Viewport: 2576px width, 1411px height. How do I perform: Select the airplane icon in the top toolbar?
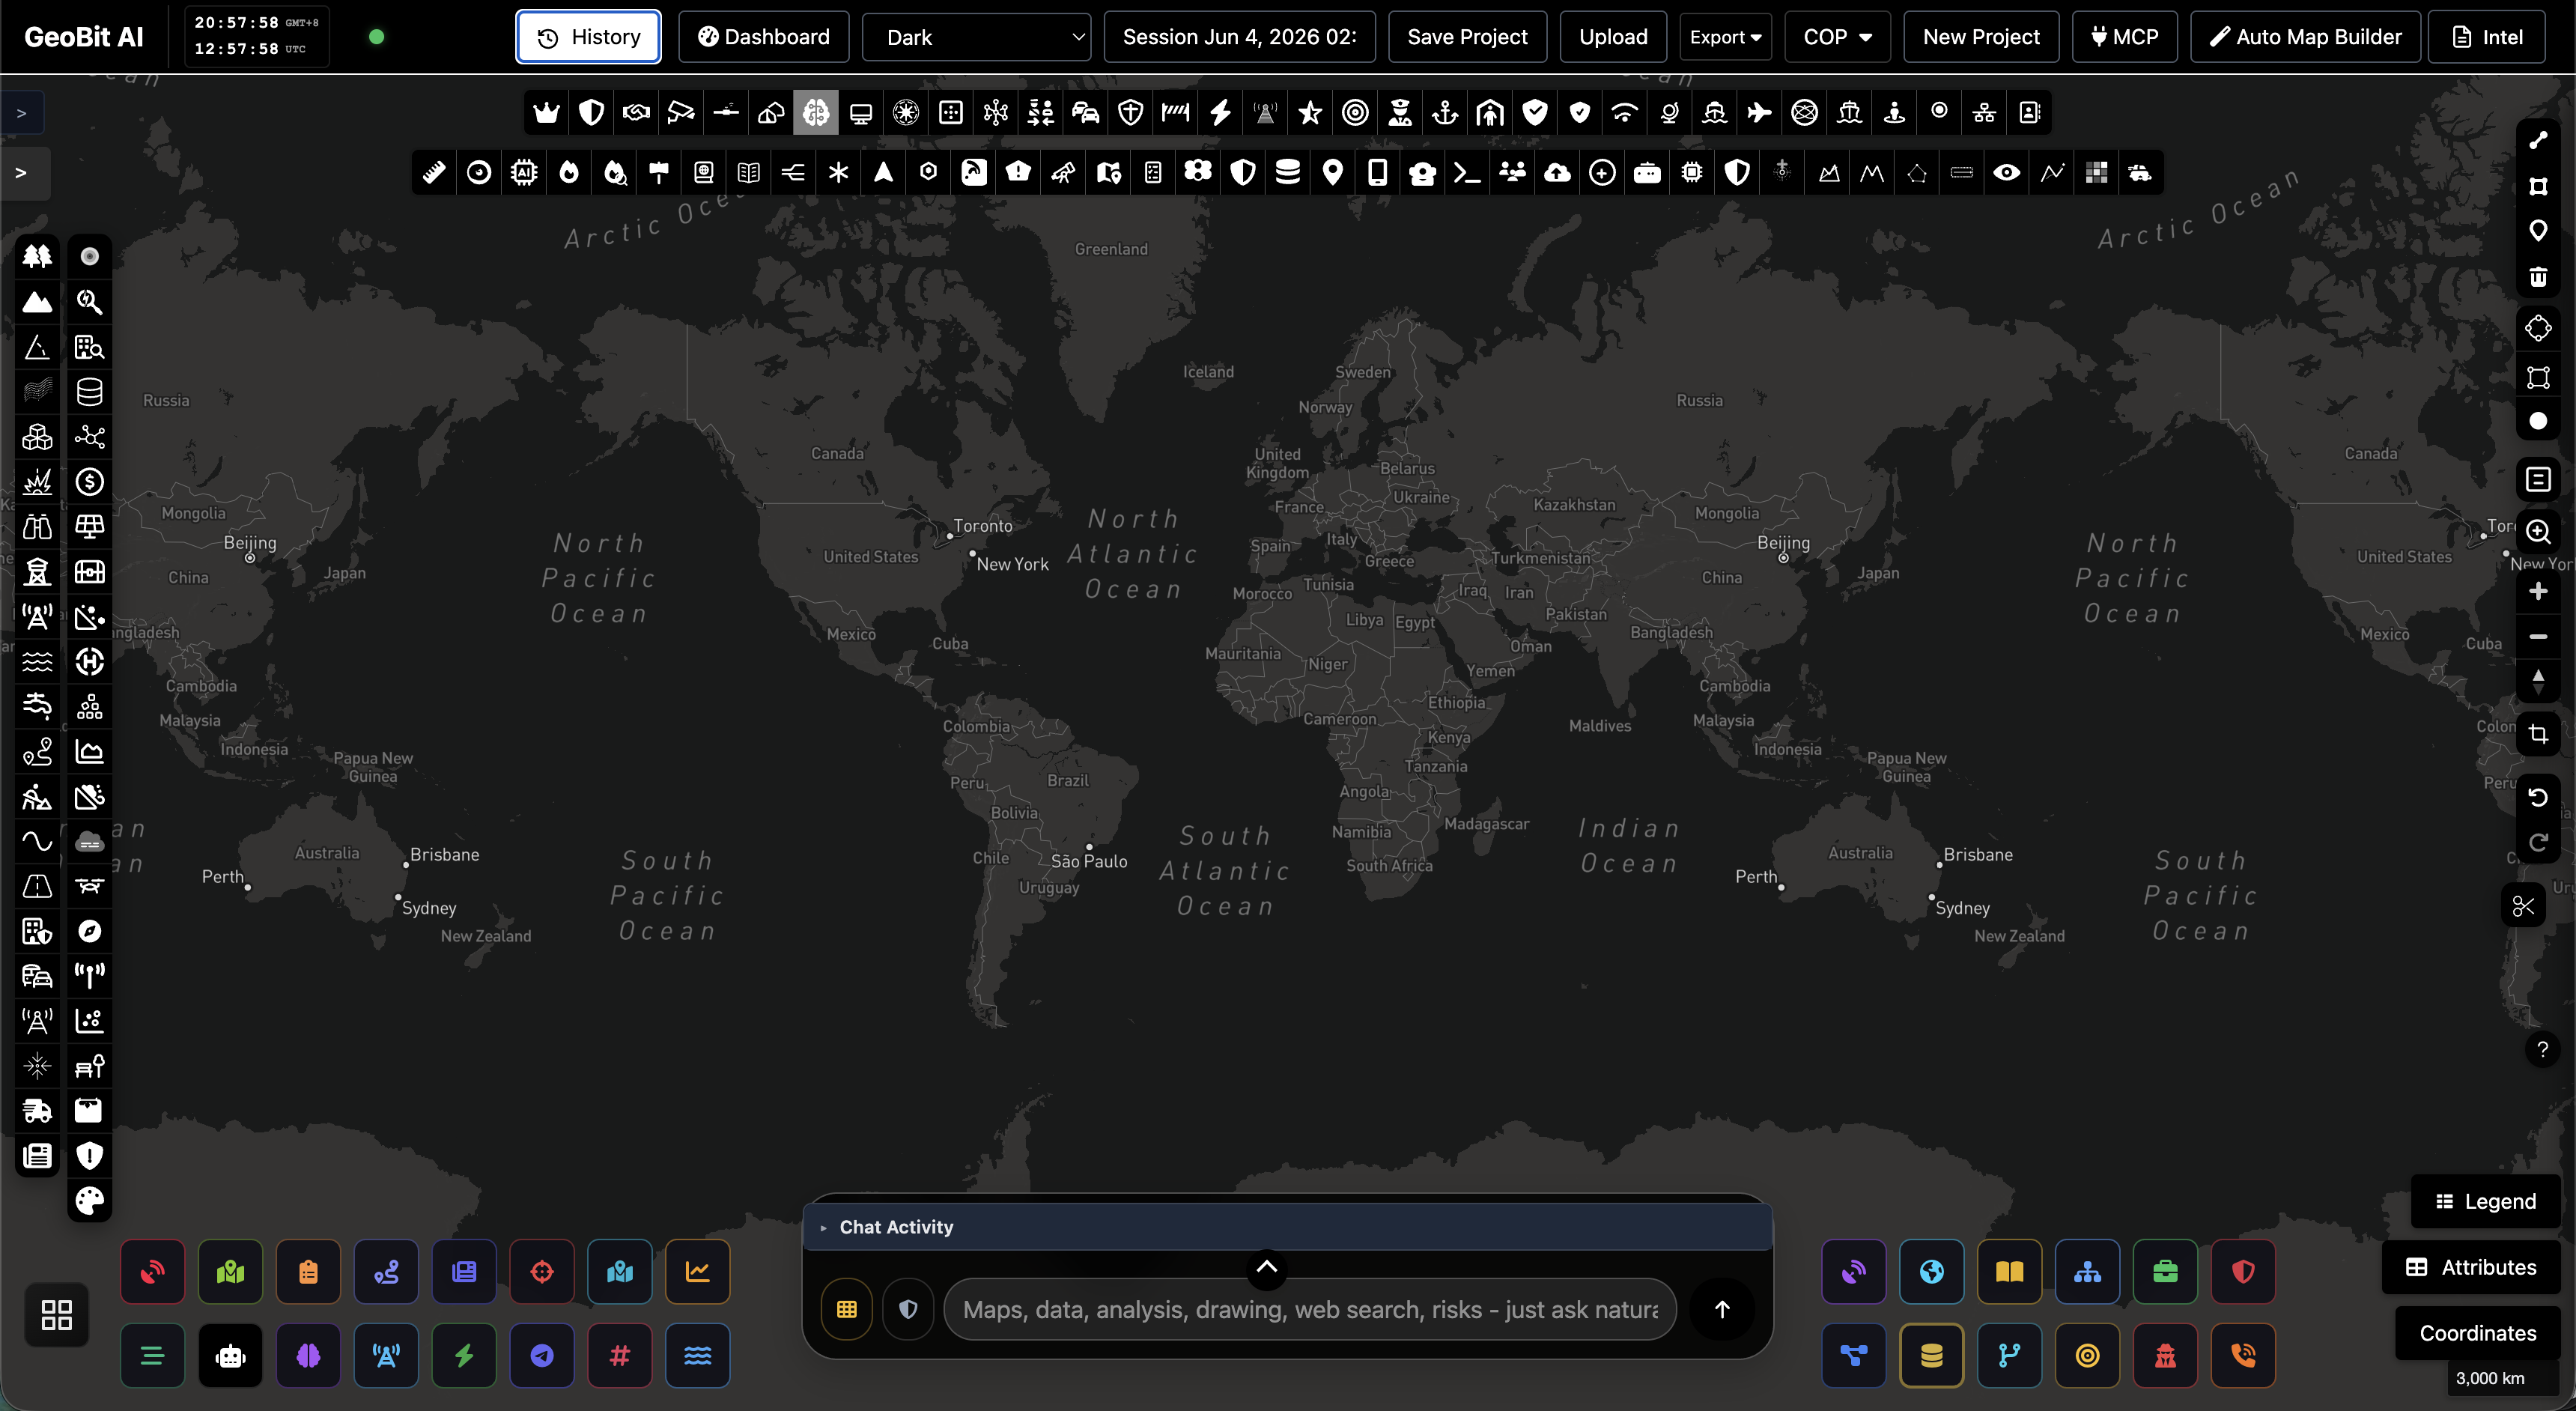[x=1759, y=113]
